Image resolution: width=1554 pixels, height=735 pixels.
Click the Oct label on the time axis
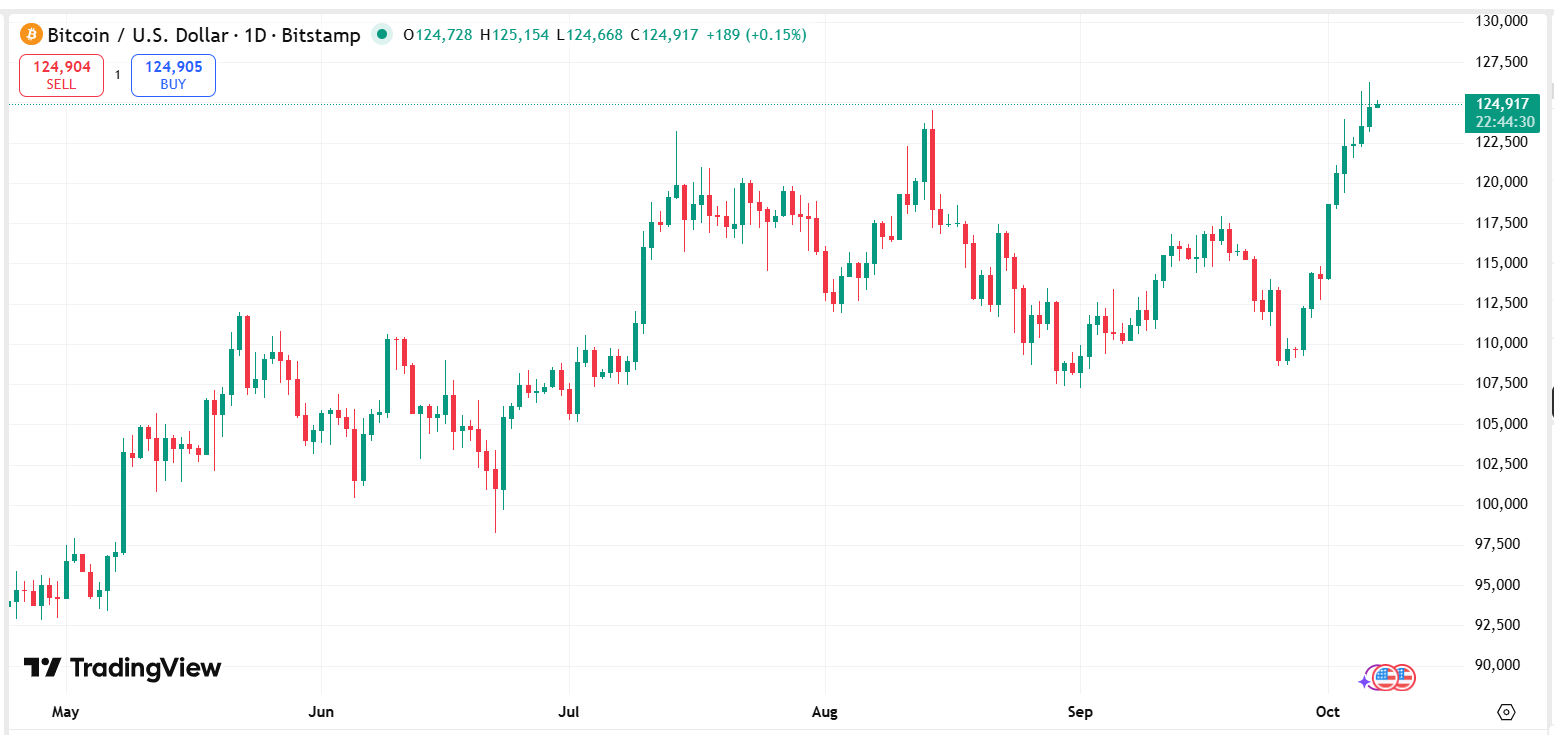[1327, 712]
